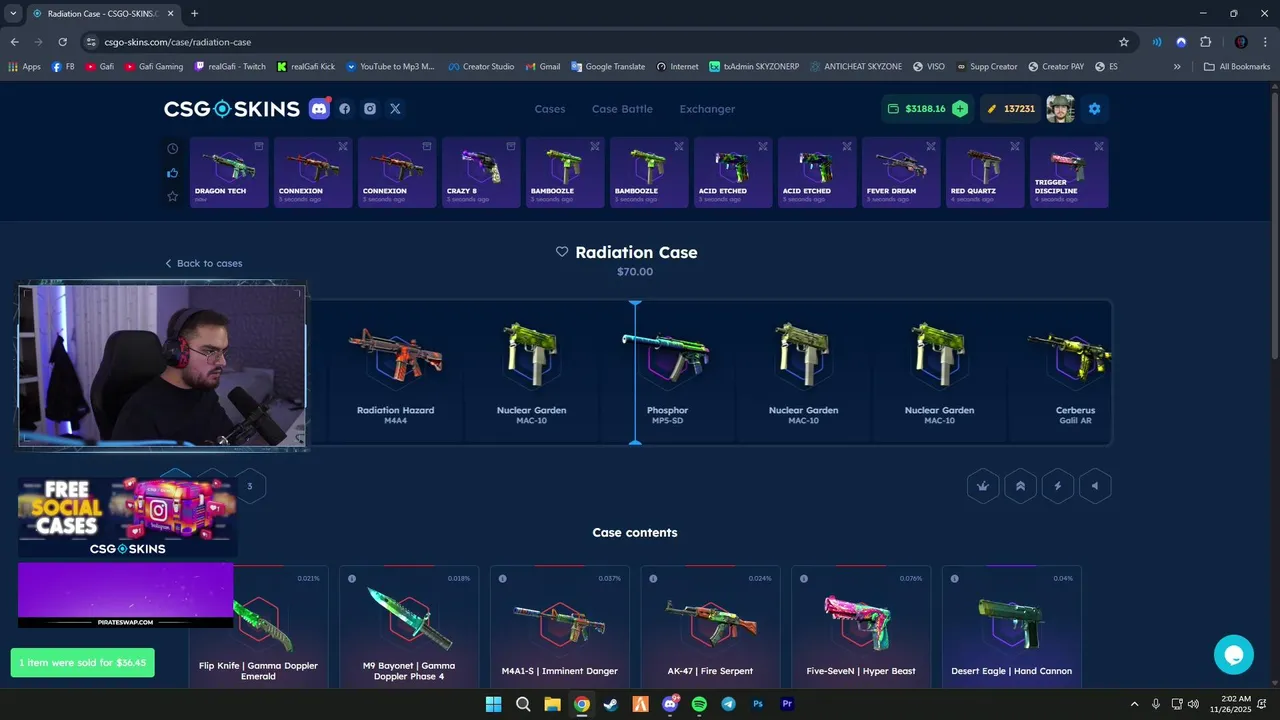Open Trigger Discipline recent drop card
Screen dimensions: 1280x720
[x=1069, y=172]
